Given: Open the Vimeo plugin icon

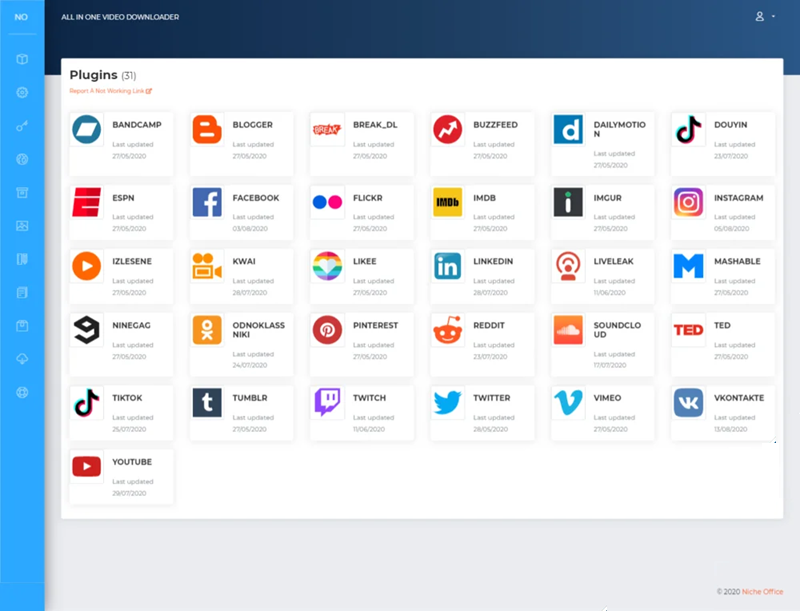Looking at the screenshot, I should coord(568,402).
